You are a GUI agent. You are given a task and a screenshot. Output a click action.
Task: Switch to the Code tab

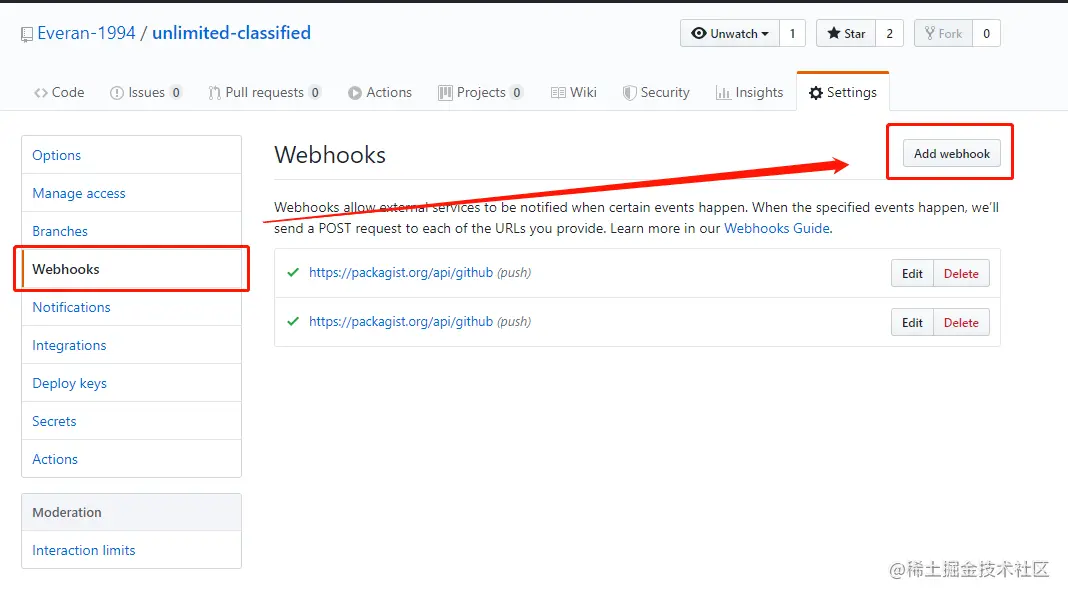59,93
